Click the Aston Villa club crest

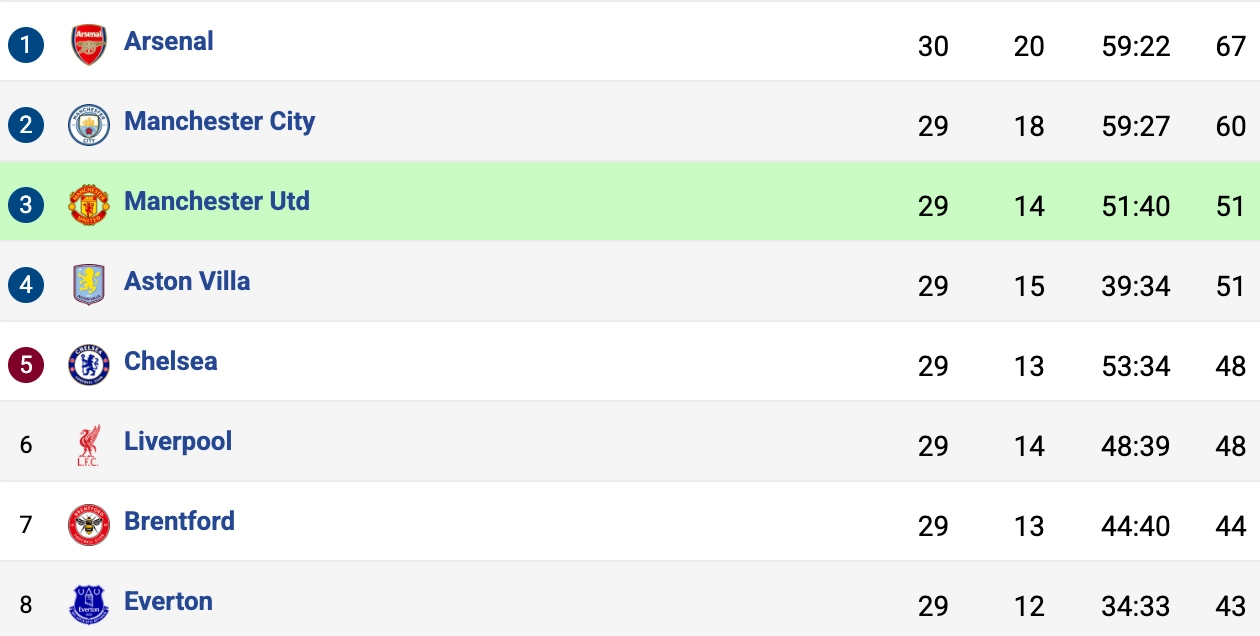coord(89,285)
